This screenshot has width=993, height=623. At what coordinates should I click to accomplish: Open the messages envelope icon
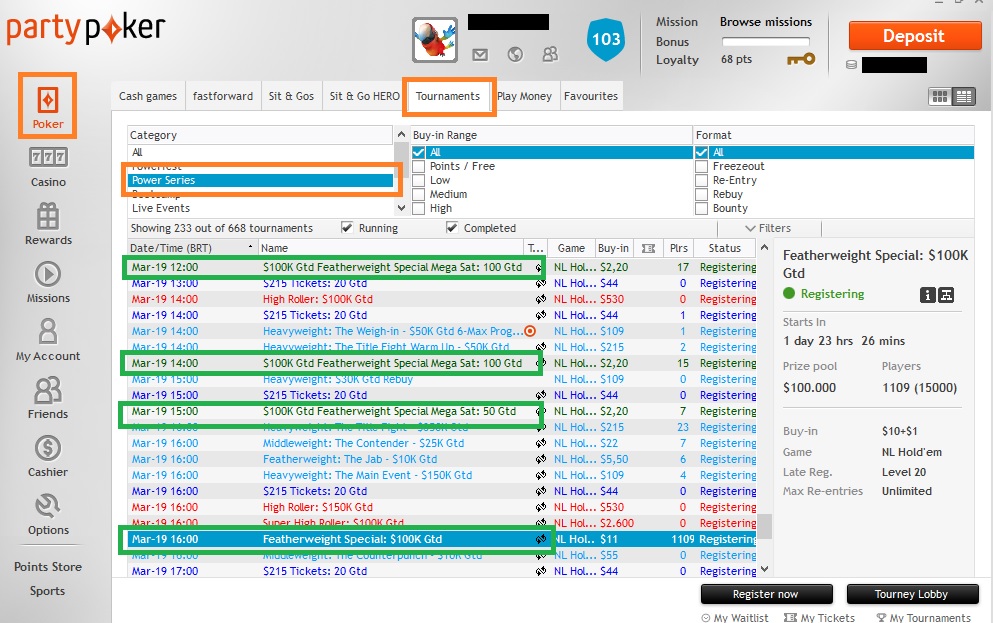(480, 55)
